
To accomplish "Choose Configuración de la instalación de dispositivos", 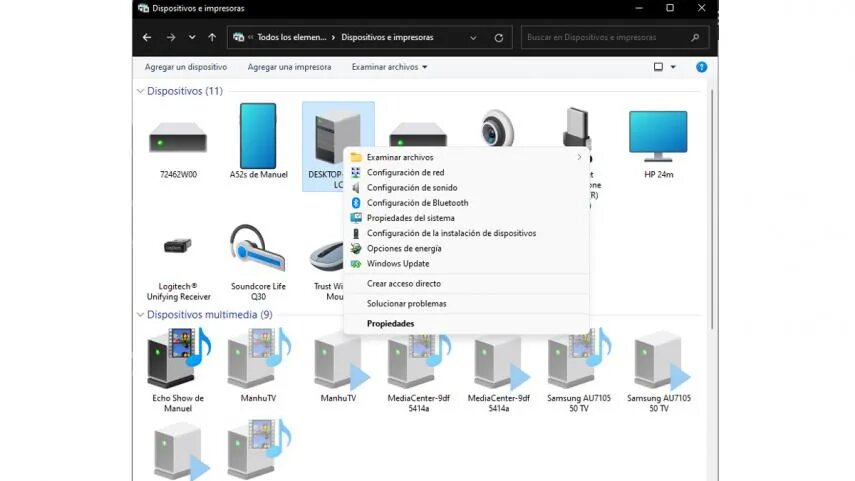I will click(466, 233).
